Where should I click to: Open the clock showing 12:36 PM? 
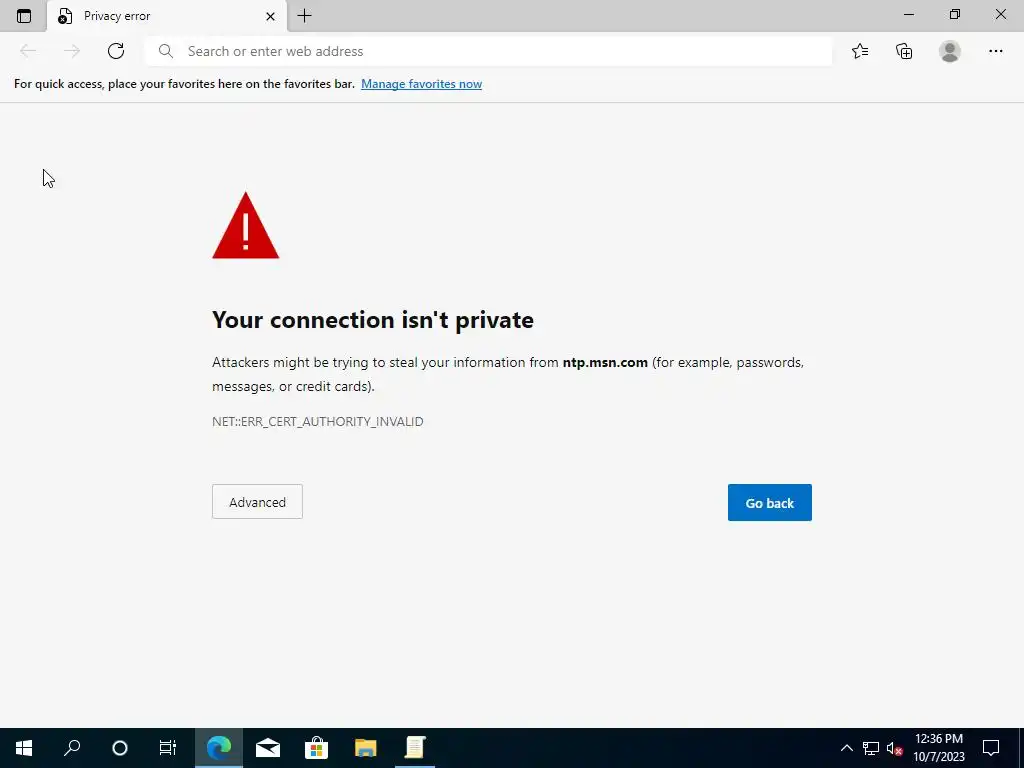coord(938,748)
